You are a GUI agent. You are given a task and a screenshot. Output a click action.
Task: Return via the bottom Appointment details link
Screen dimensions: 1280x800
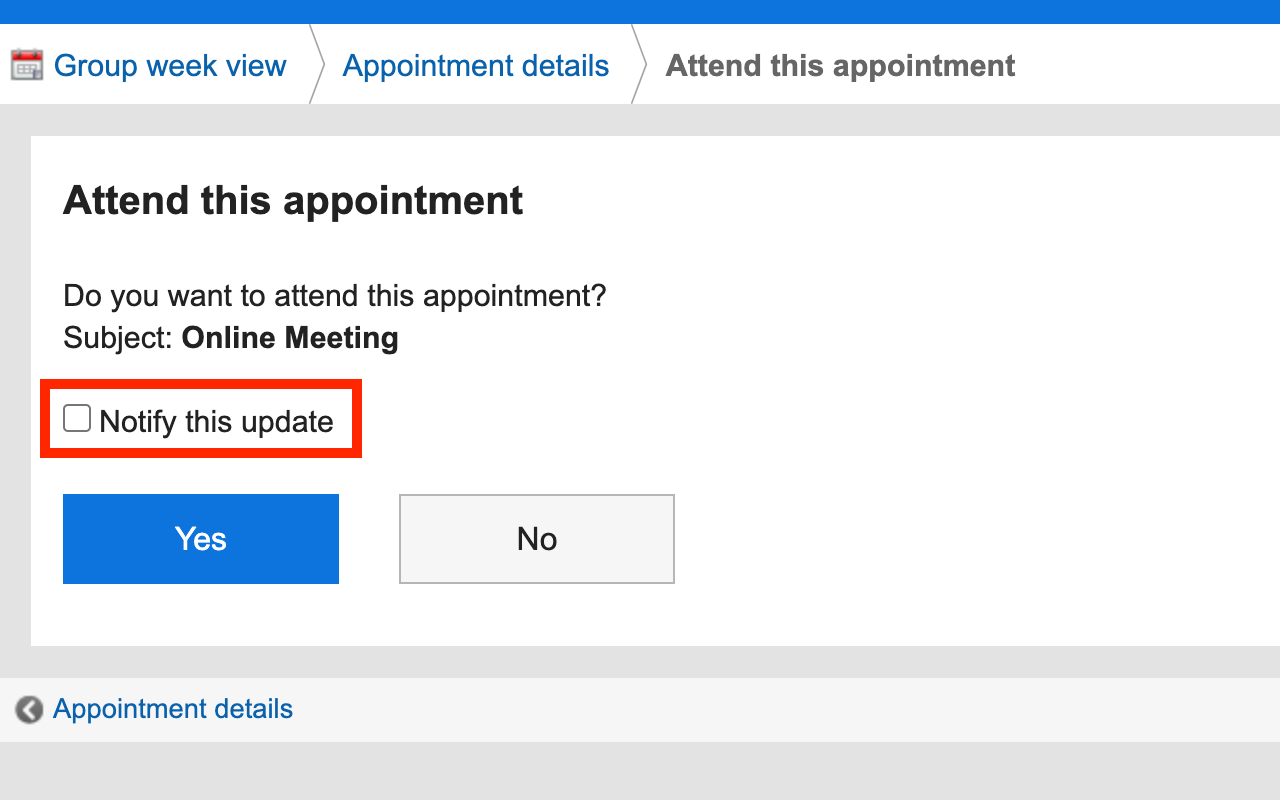point(173,709)
